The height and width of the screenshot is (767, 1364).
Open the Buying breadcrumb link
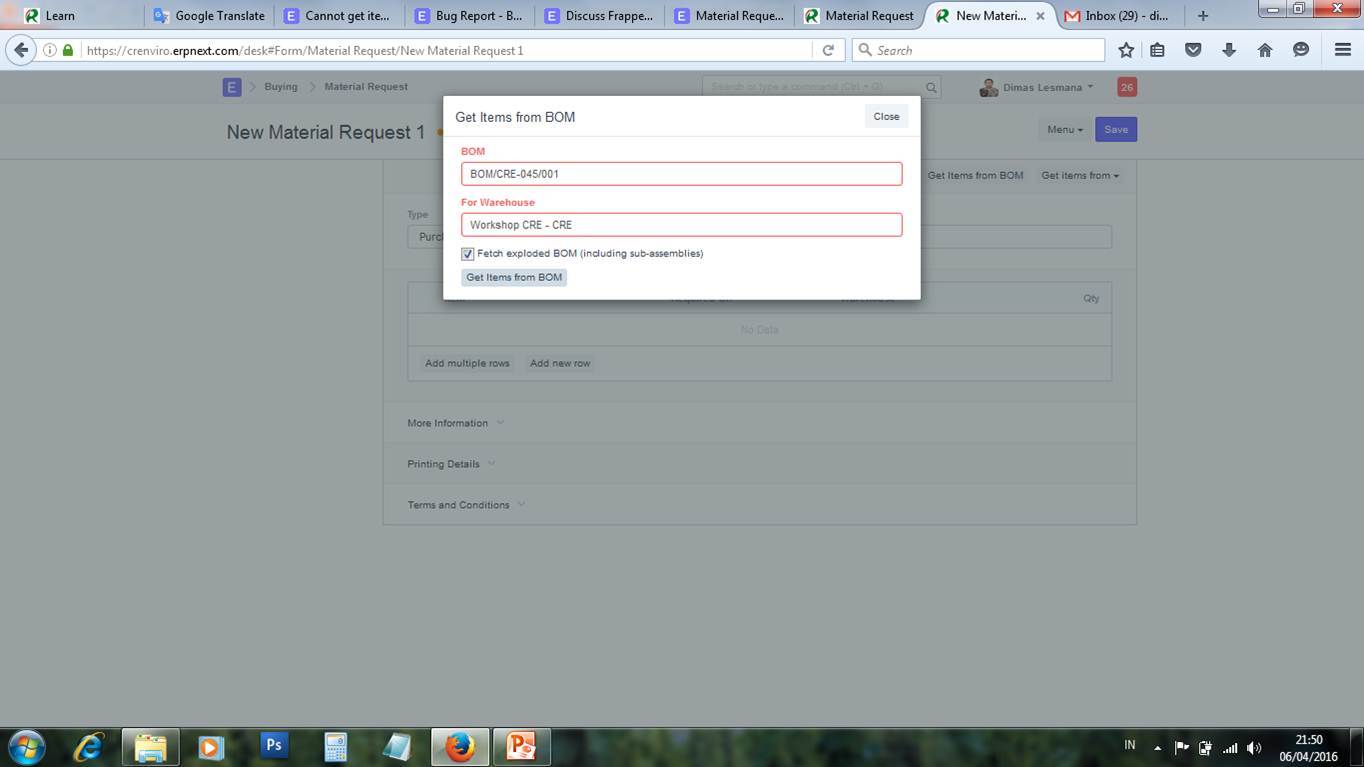point(281,87)
